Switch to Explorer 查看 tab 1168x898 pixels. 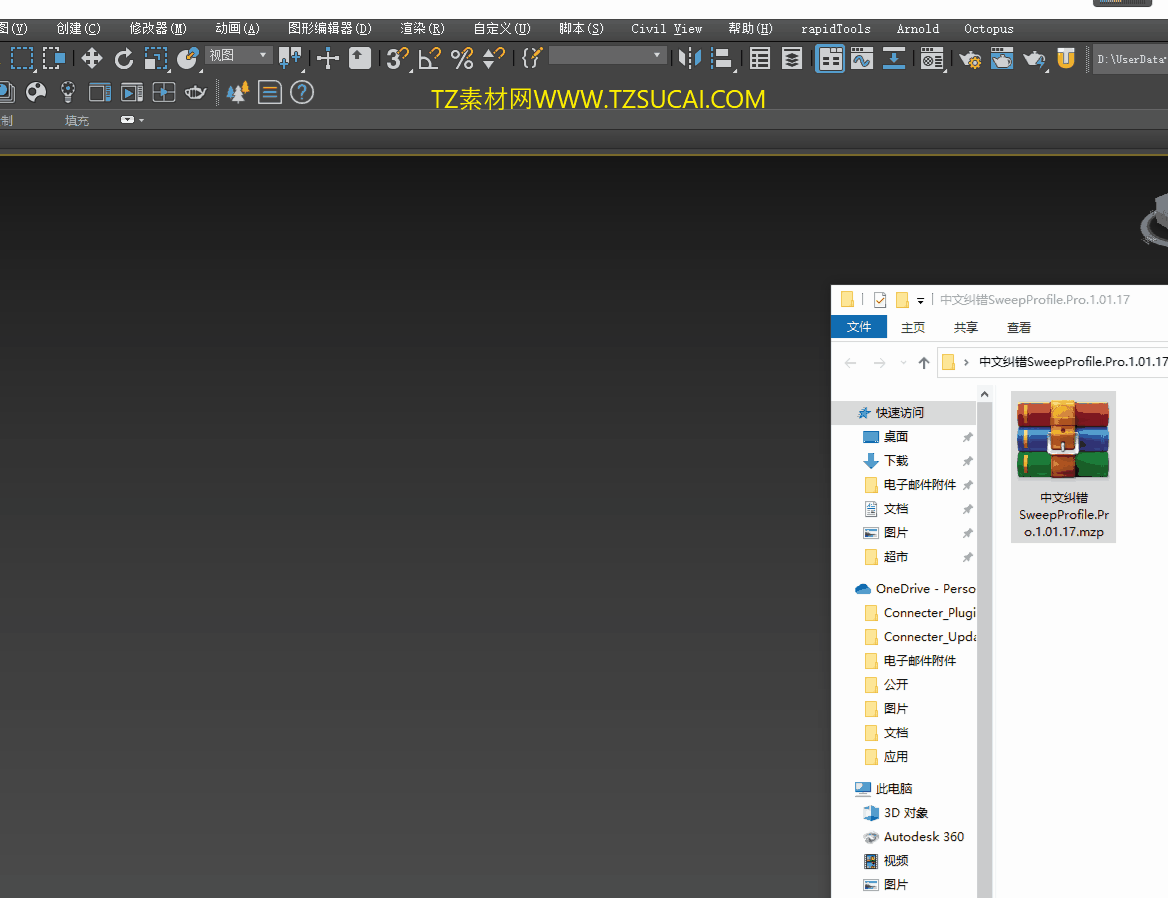point(1019,328)
